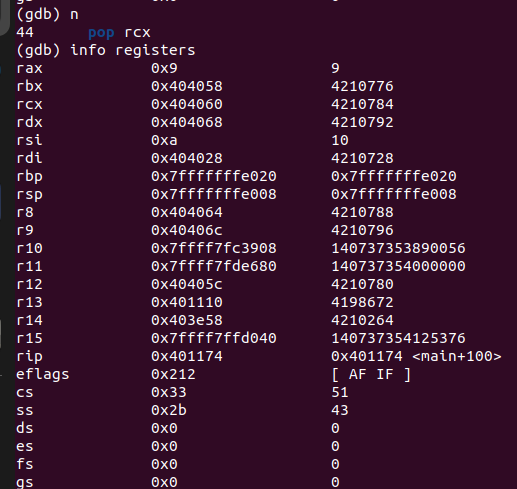Click the rip value 0x401174
Viewport: 517px width, 489px height.
187,356
